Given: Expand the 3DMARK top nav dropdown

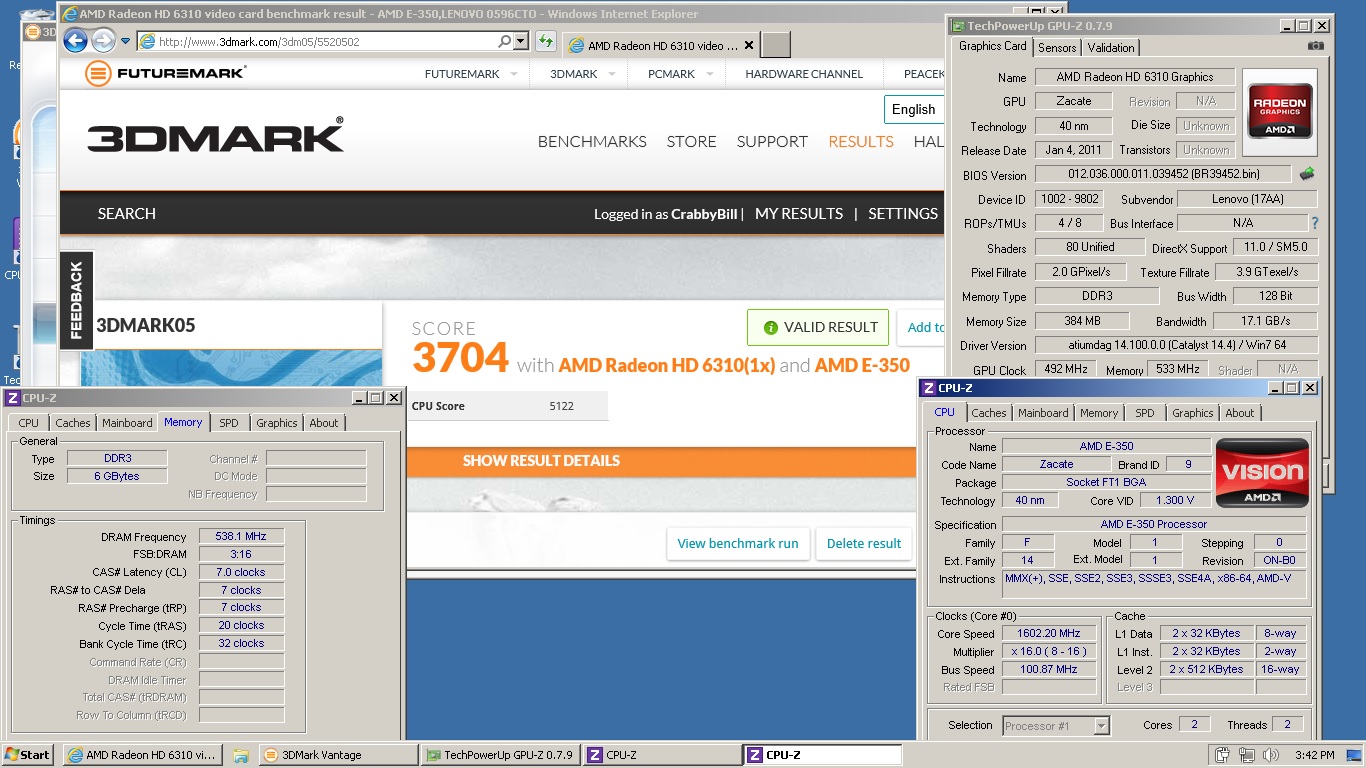Looking at the screenshot, I should 612,74.
